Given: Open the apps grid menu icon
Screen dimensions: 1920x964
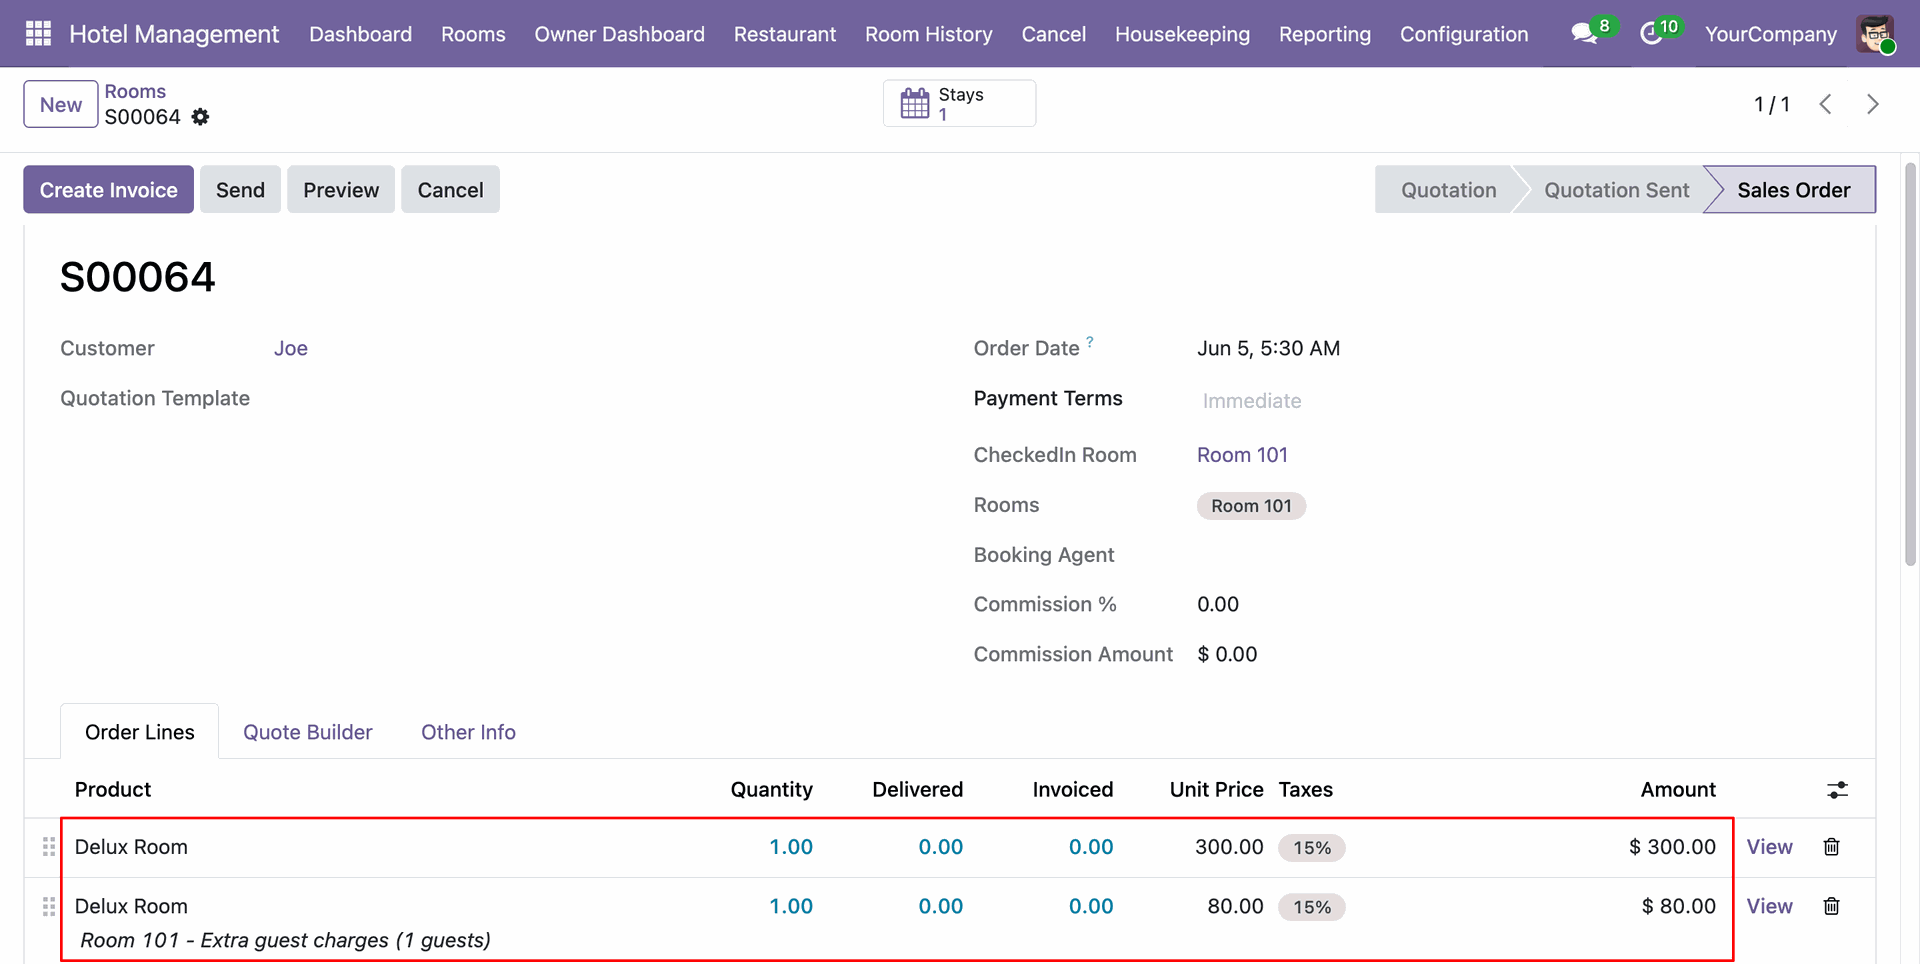Looking at the screenshot, I should coord(38,34).
